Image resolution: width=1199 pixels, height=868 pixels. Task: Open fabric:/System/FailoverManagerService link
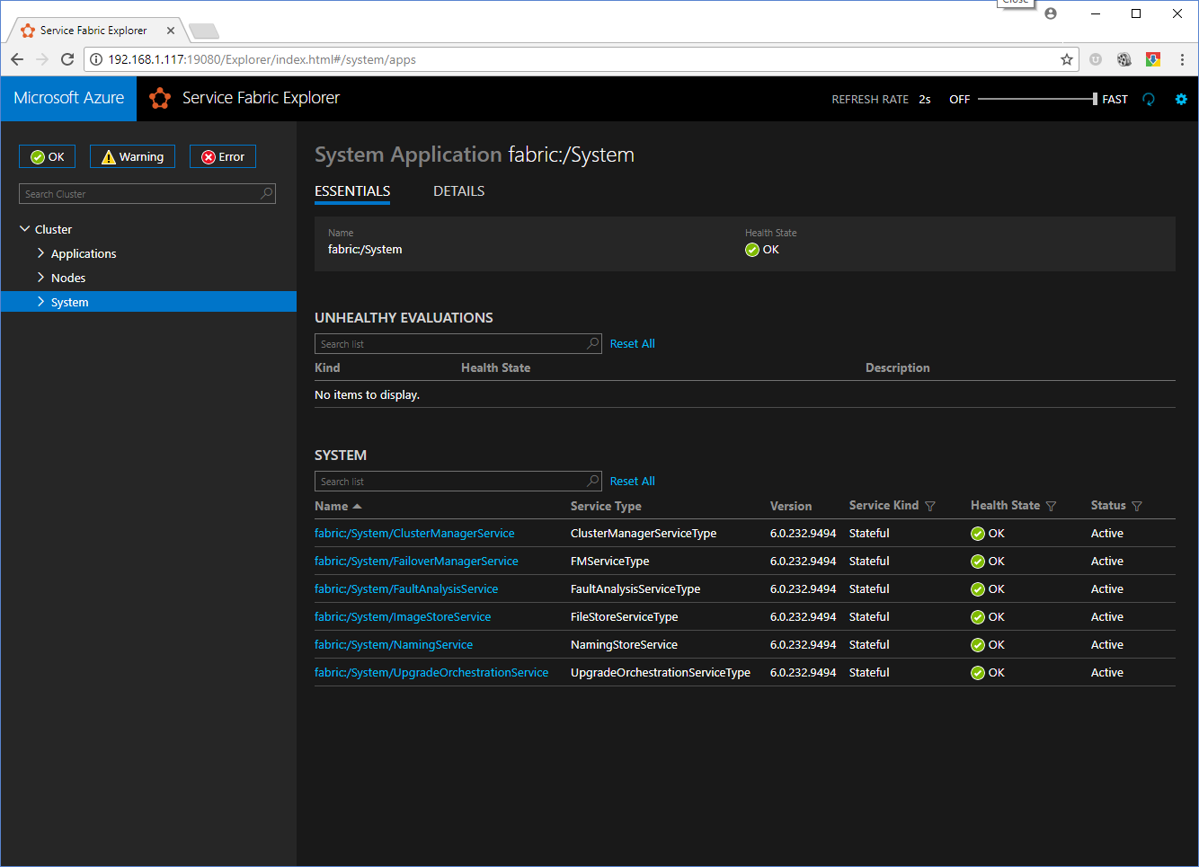point(416,561)
